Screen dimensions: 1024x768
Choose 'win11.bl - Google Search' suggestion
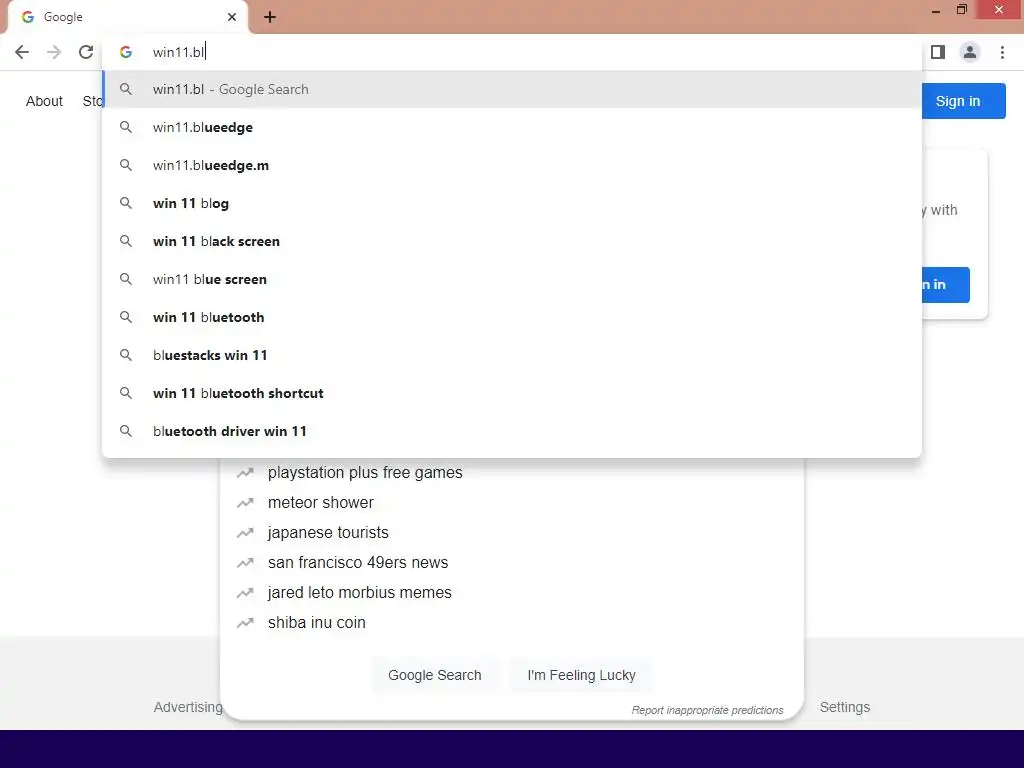click(x=512, y=89)
